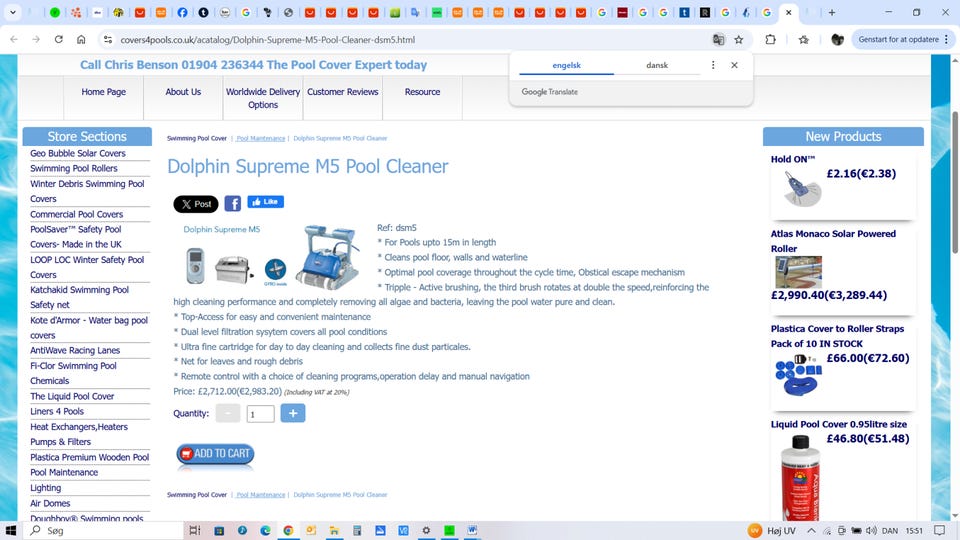Add the pool cleaner to cart

[215, 454]
